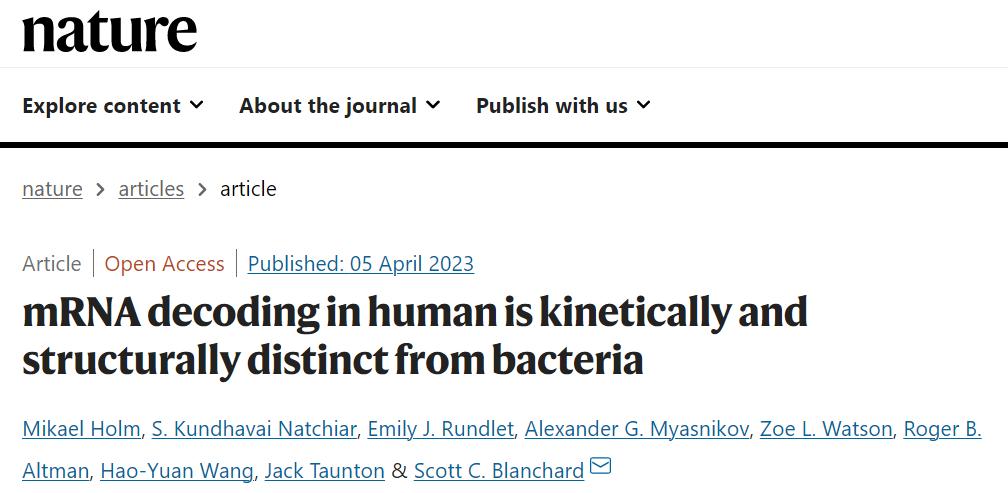Go to the nature breadcrumb link
This screenshot has width=1008, height=493.
(52, 189)
